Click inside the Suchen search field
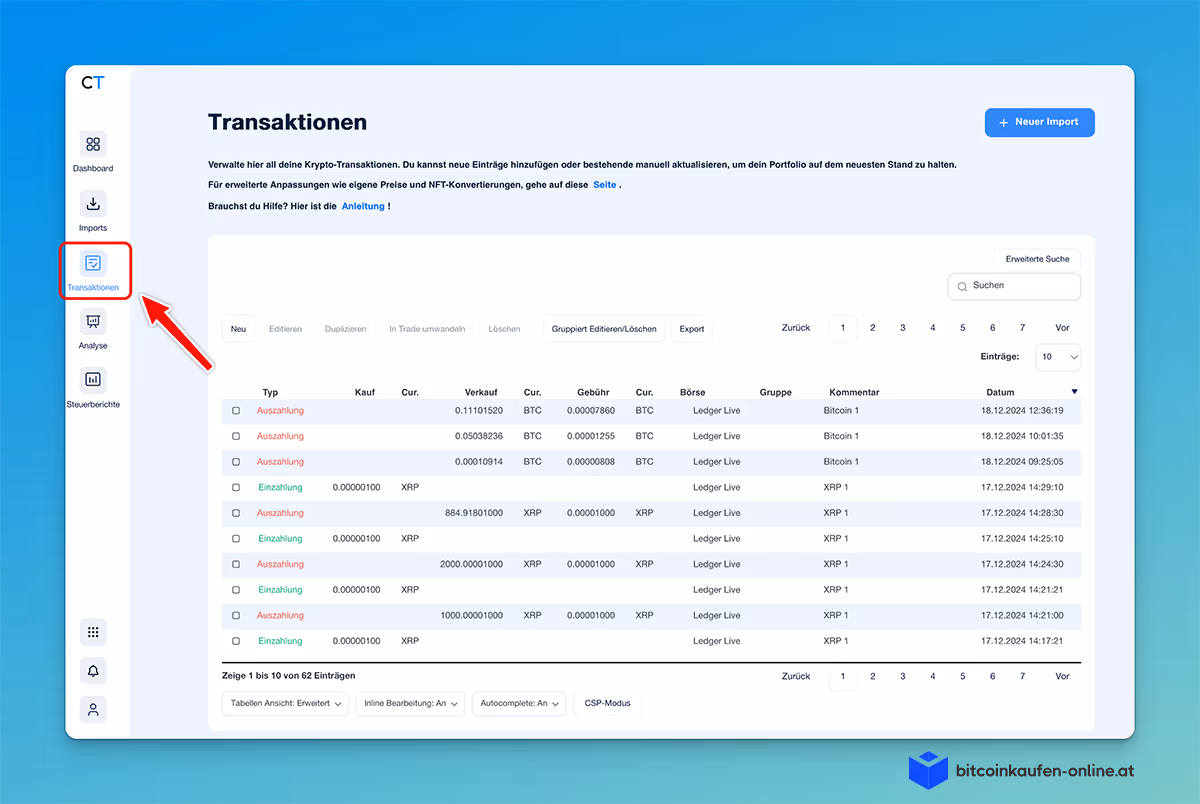Image resolution: width=1200 pixels, height=804 pixels. pos(1013,286)
